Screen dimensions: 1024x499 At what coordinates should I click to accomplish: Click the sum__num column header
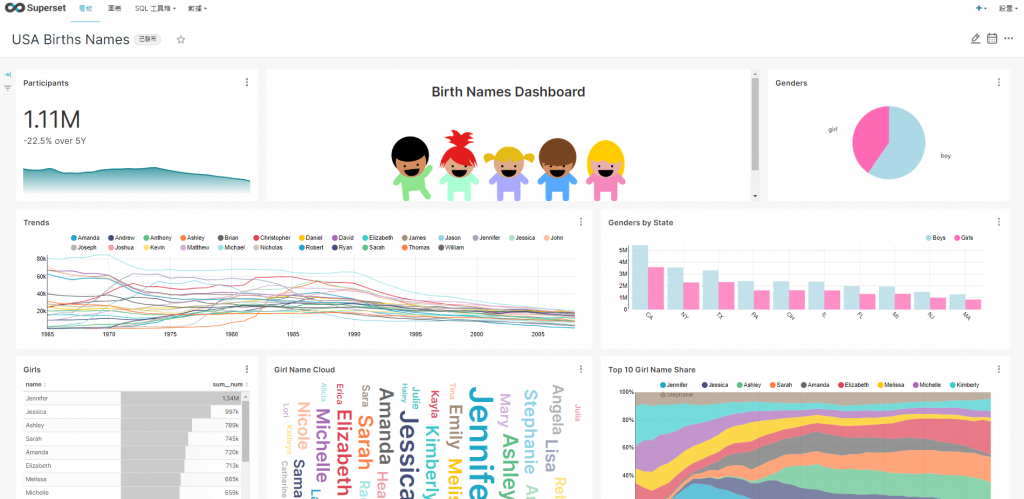point(227,385)
